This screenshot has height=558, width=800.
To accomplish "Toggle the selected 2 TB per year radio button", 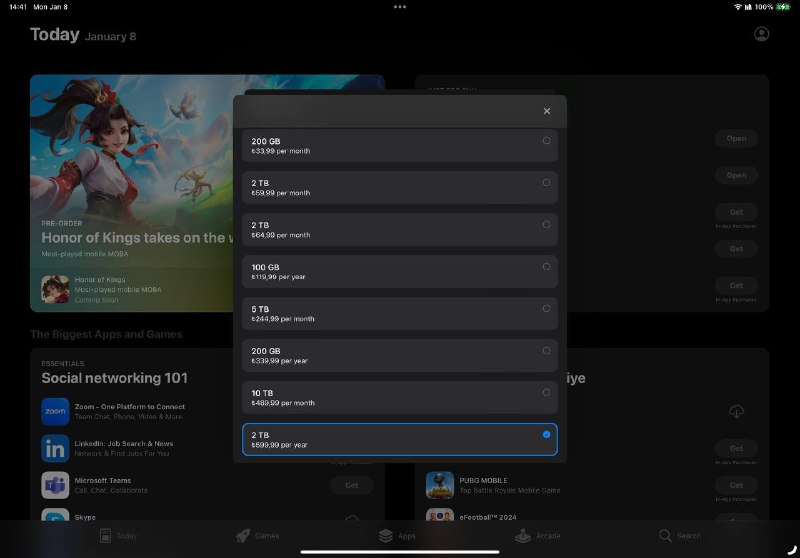I will (546, 435).
